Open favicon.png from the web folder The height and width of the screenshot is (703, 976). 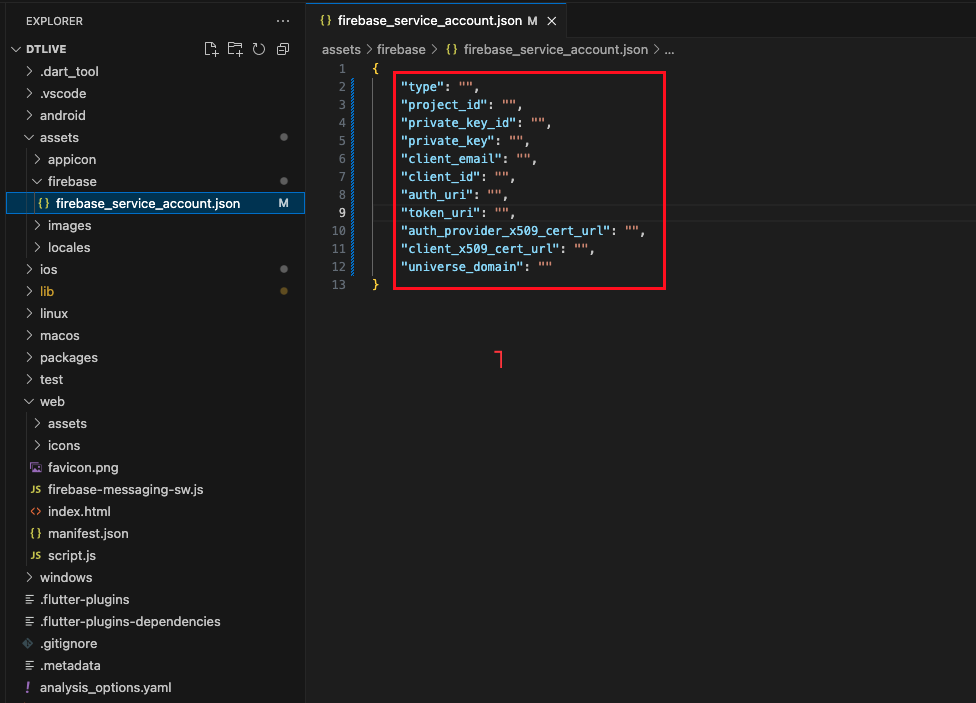[x=156, y=468]
